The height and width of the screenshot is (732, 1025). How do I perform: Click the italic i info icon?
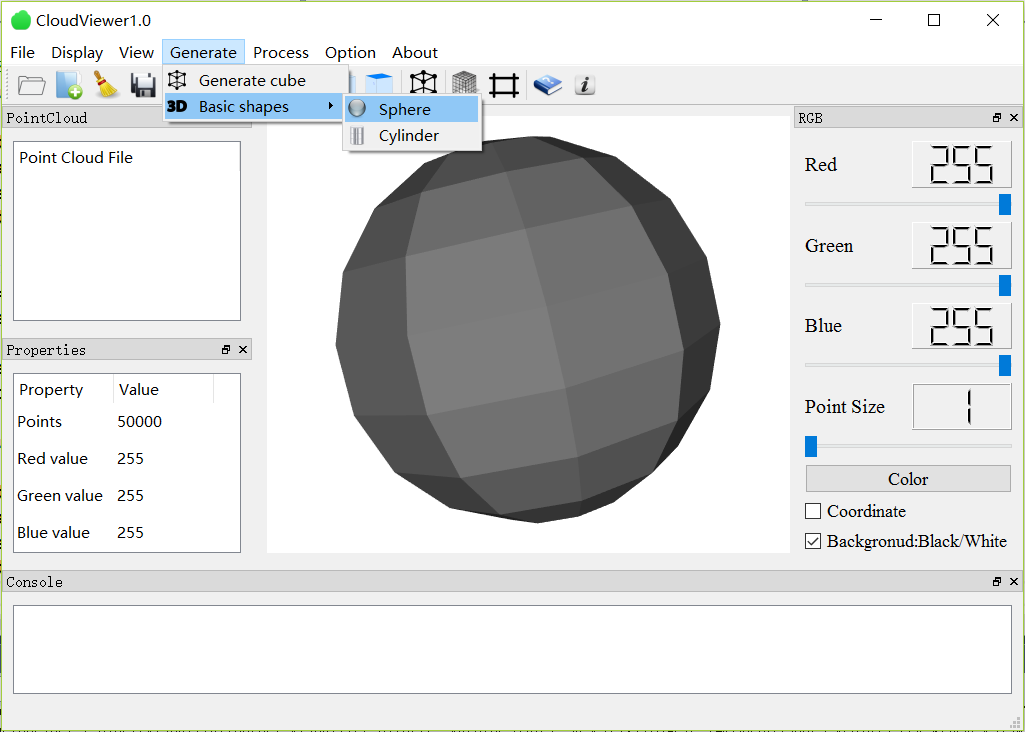pos(585,85)
